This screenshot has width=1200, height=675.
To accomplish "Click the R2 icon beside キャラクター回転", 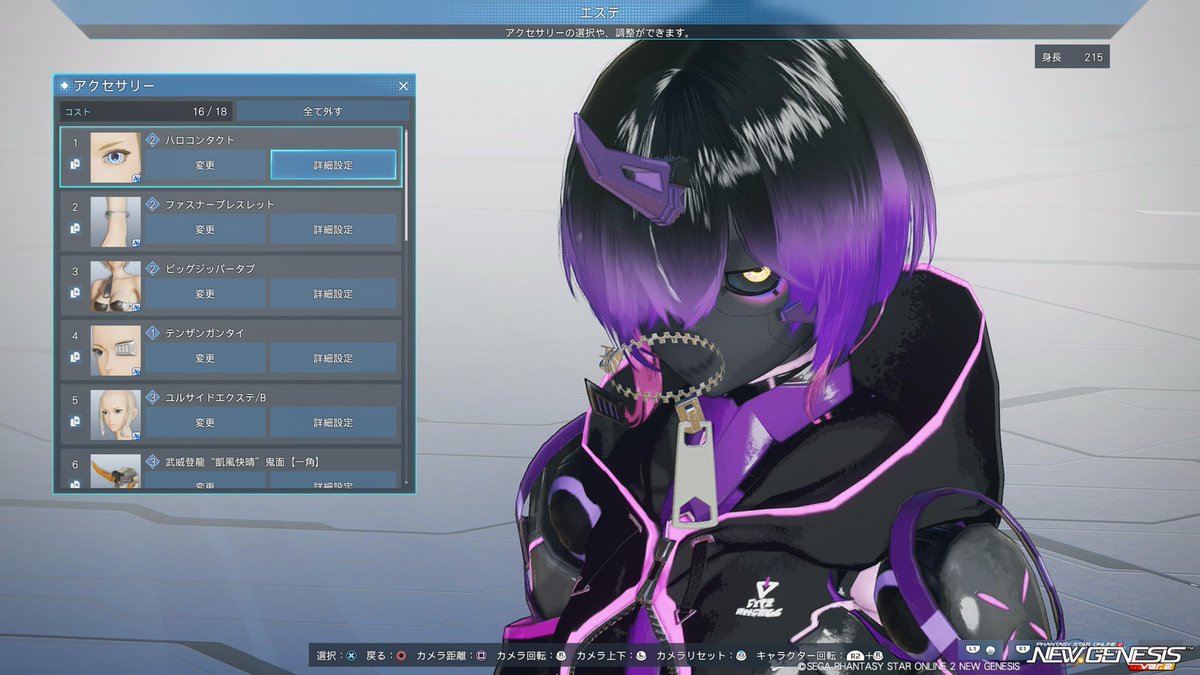I will click(x=856, y=656).
